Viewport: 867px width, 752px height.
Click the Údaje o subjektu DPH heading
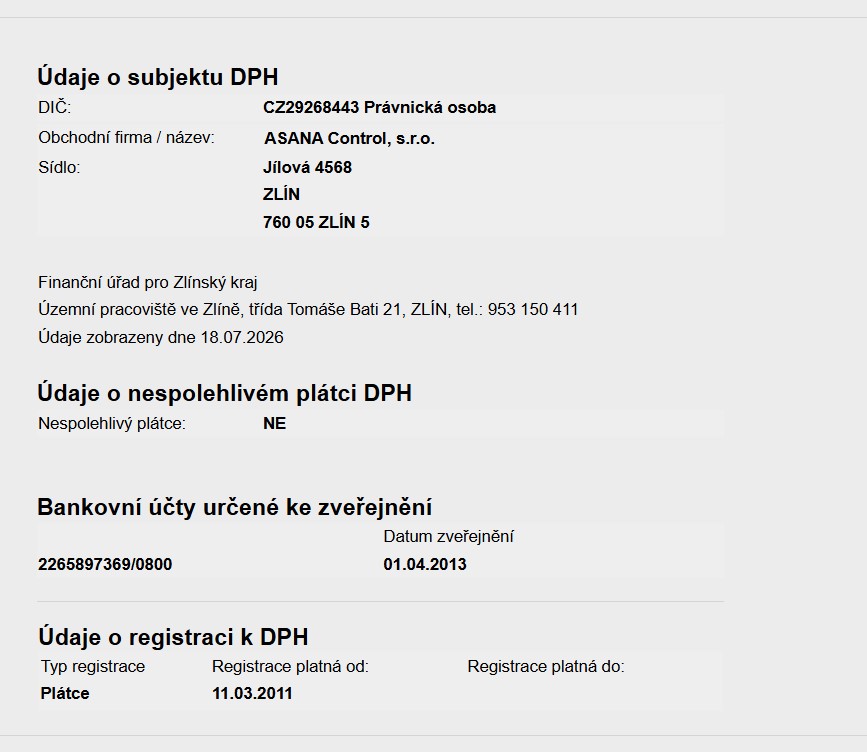(x=158, y=77)
